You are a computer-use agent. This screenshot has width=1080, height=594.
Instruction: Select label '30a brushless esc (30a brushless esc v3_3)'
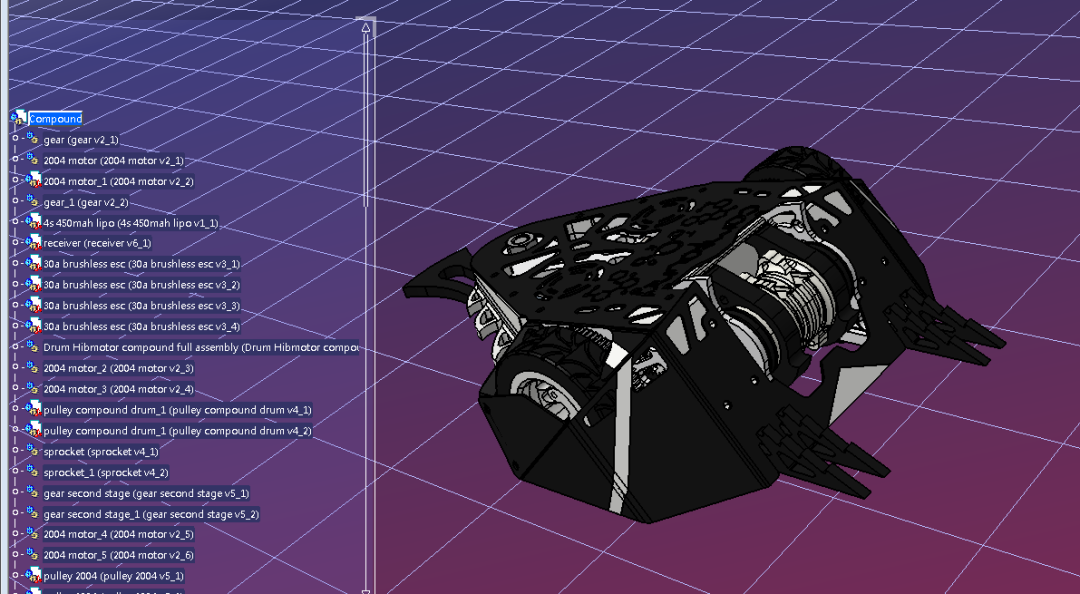tap(142, 305)
